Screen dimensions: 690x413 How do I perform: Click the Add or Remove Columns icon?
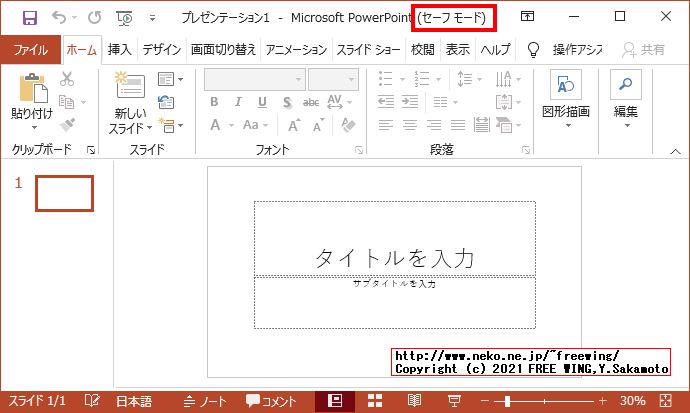pyautogui.click(x=440, y=102)
